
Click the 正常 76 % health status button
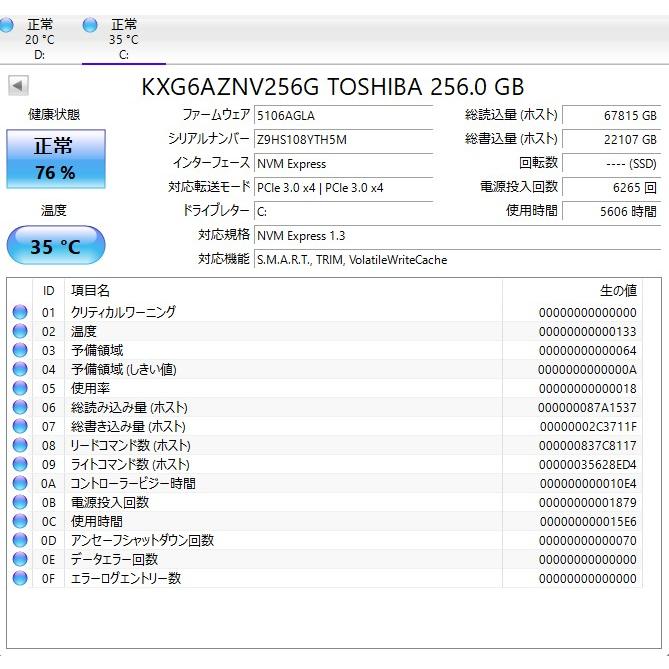[x=56, y=159]
